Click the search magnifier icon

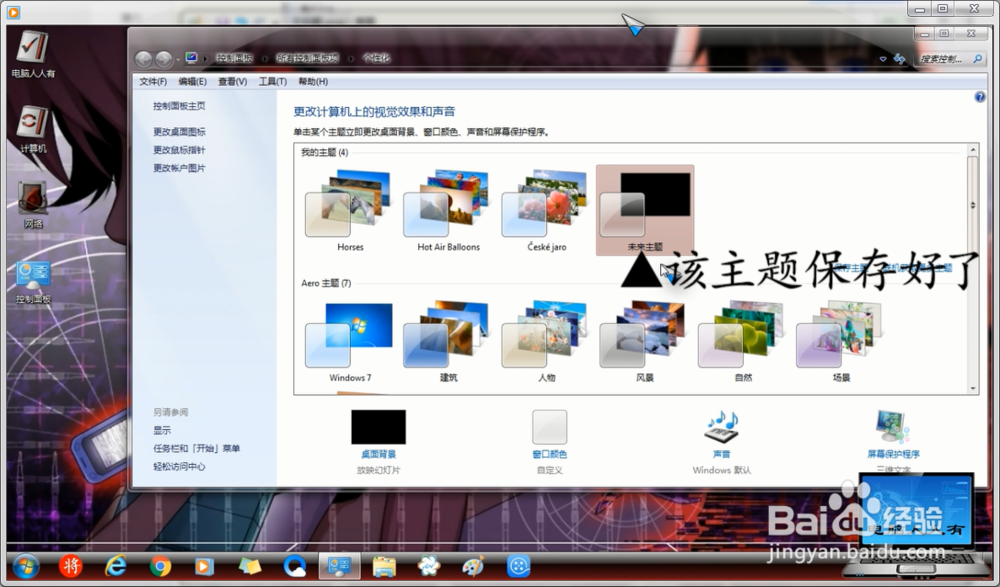(978, 59)
